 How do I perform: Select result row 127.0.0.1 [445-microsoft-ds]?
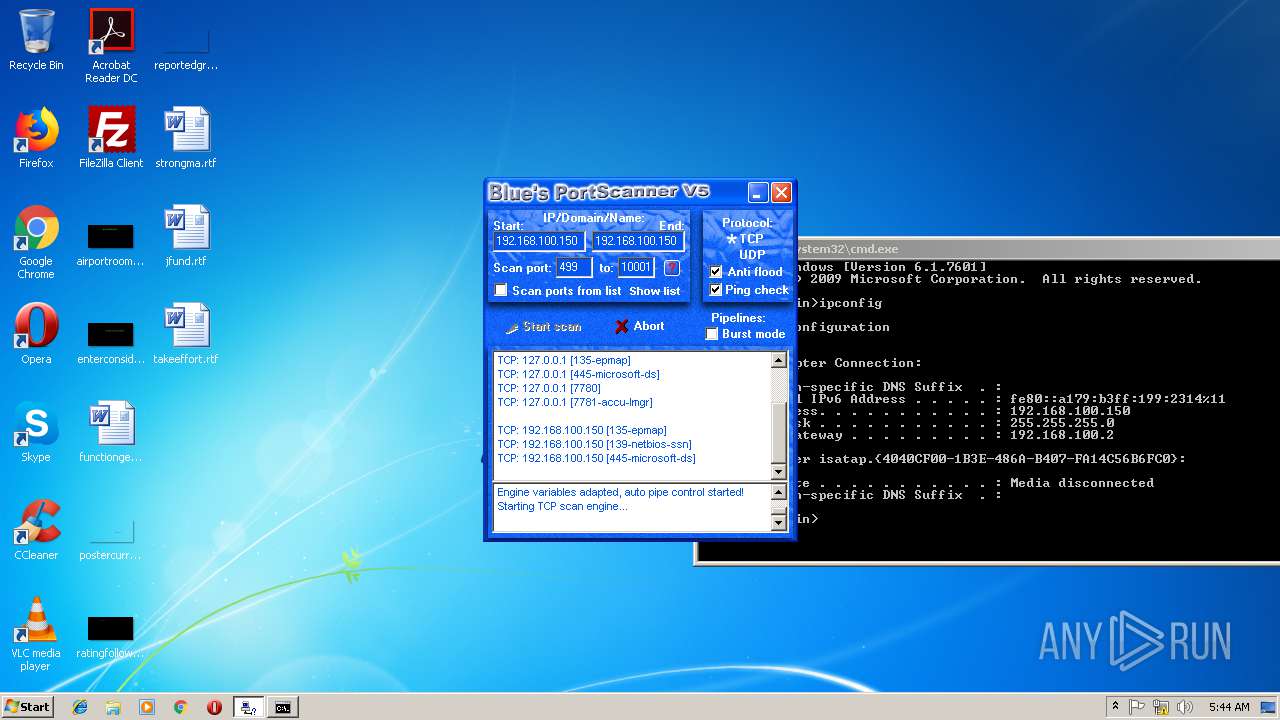click(578, 374)
